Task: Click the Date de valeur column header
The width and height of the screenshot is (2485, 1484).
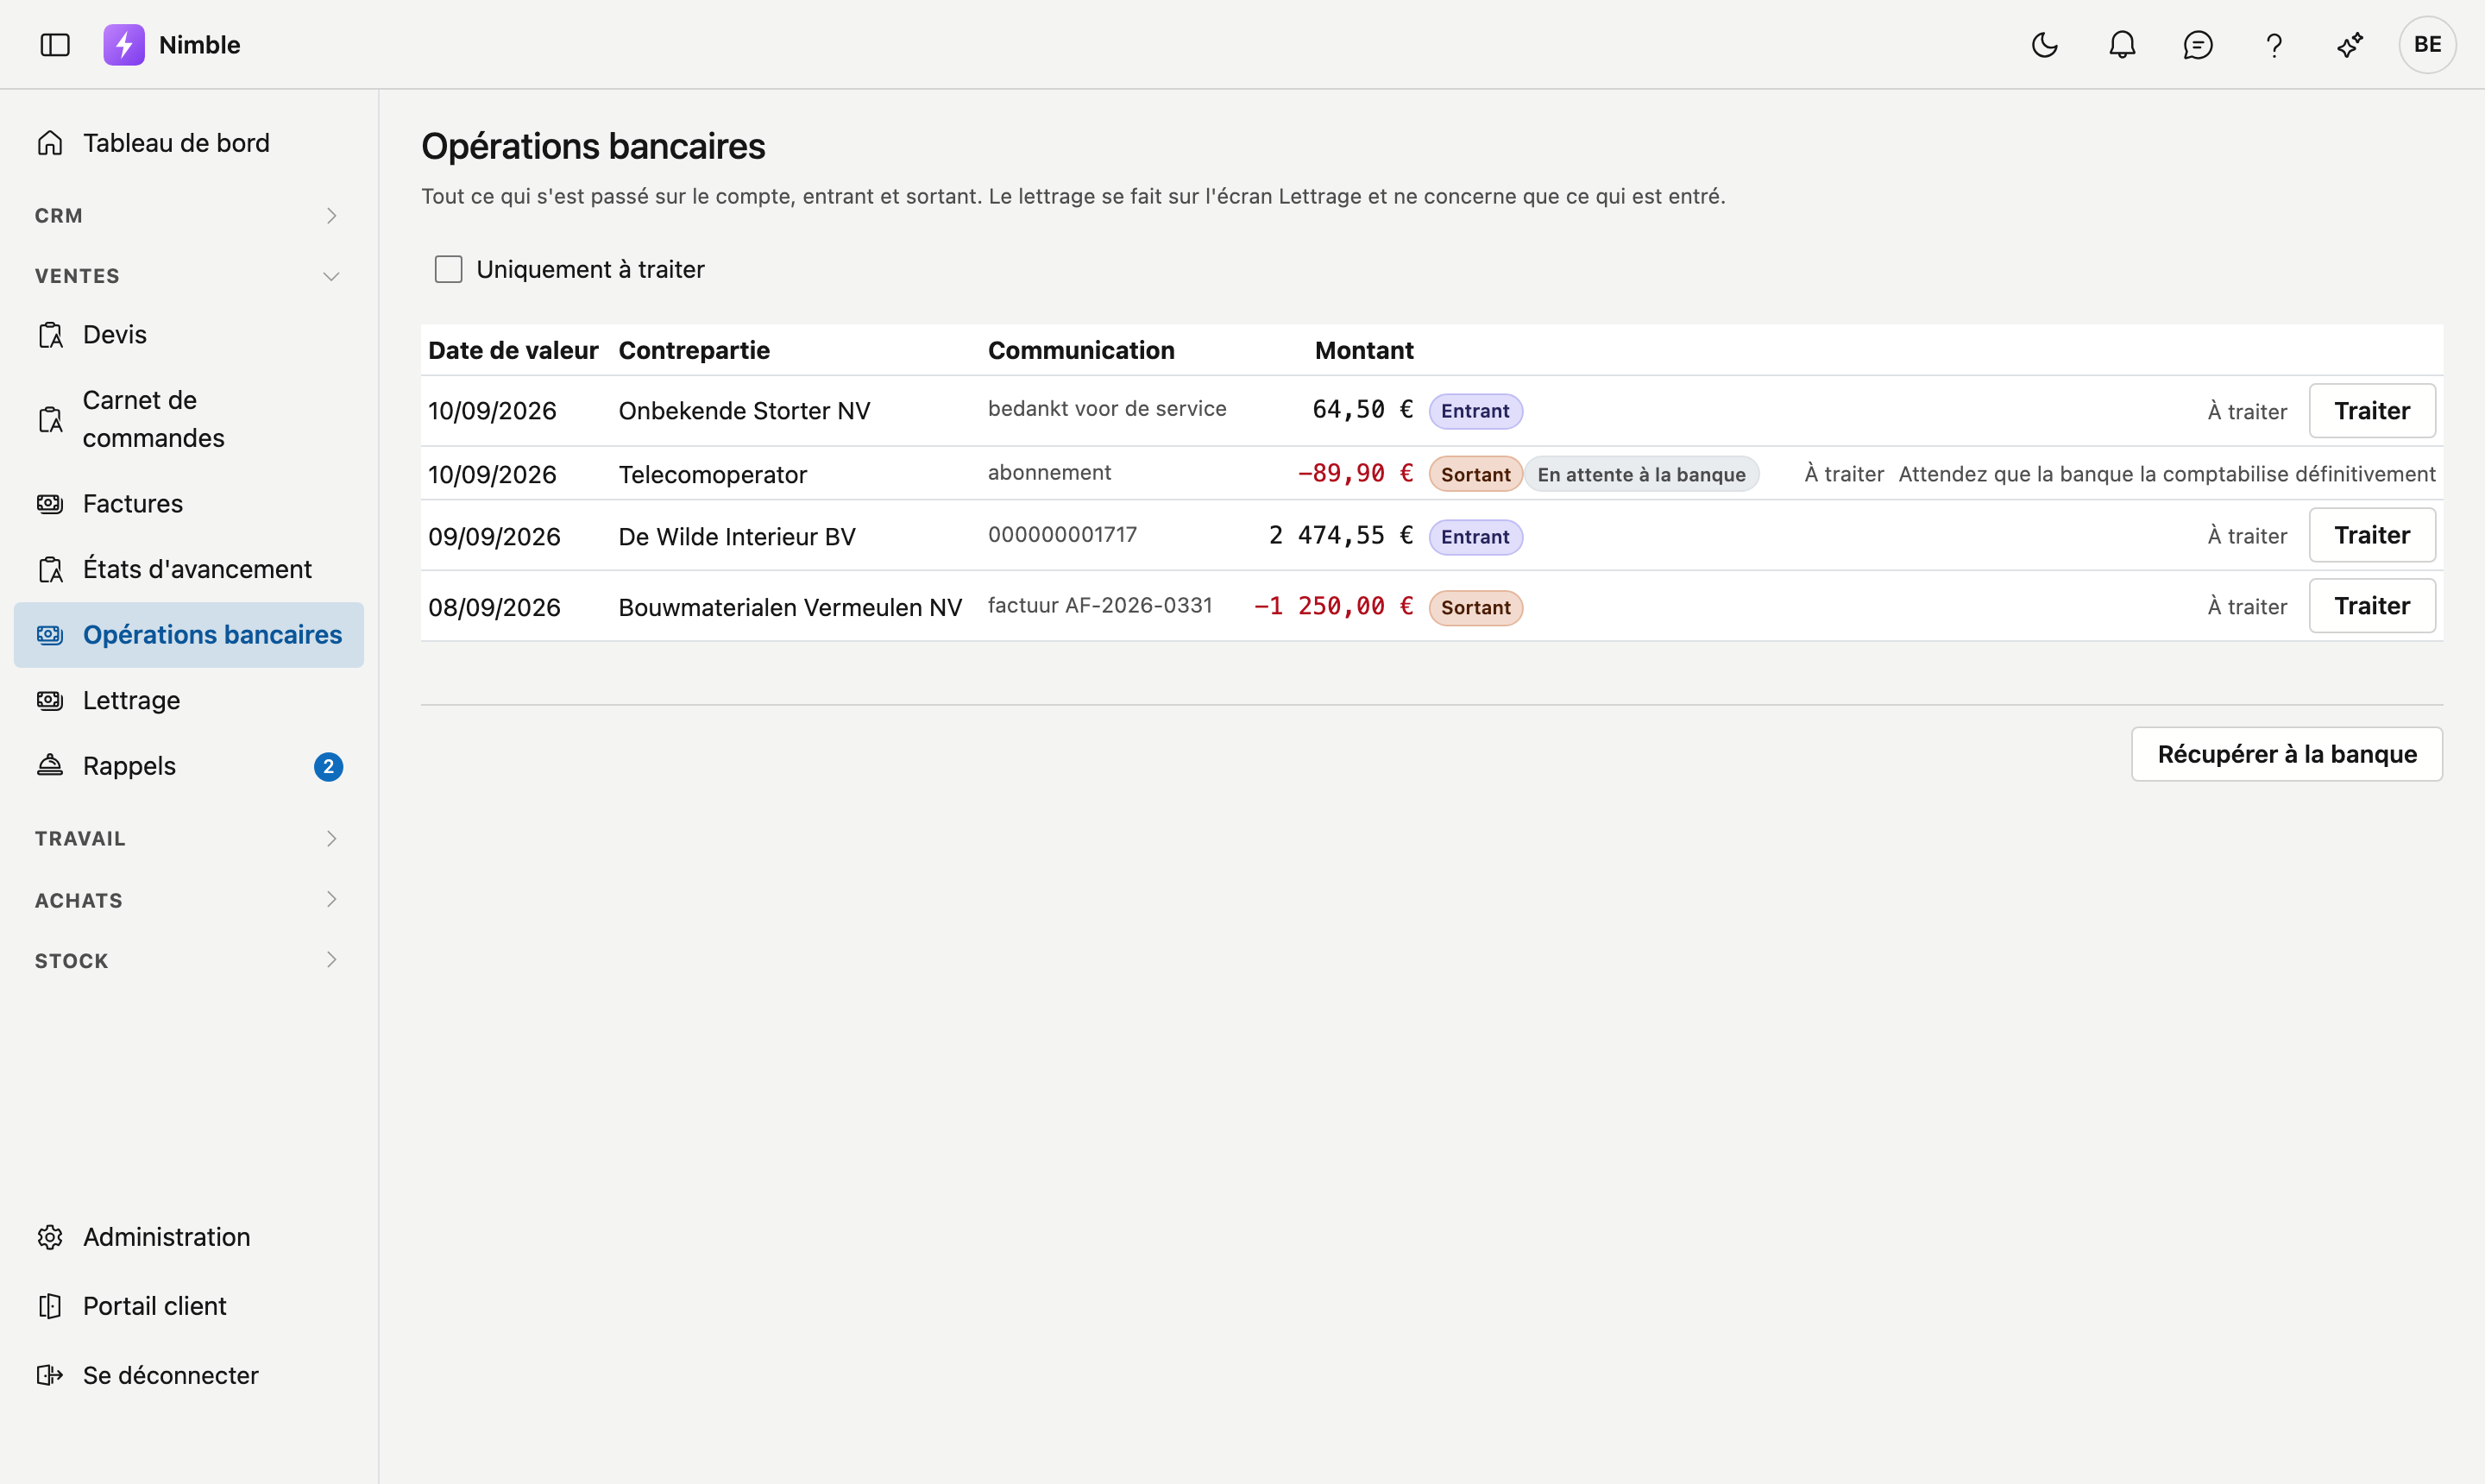Action: pos(513,350)
